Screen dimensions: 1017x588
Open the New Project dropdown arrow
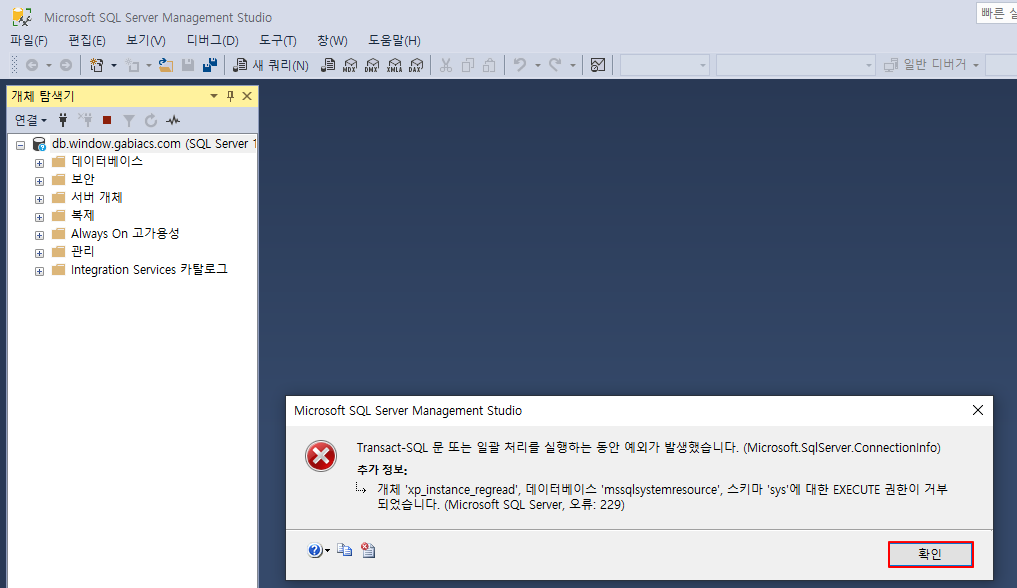pyautogui.click(x=114, y=65)
